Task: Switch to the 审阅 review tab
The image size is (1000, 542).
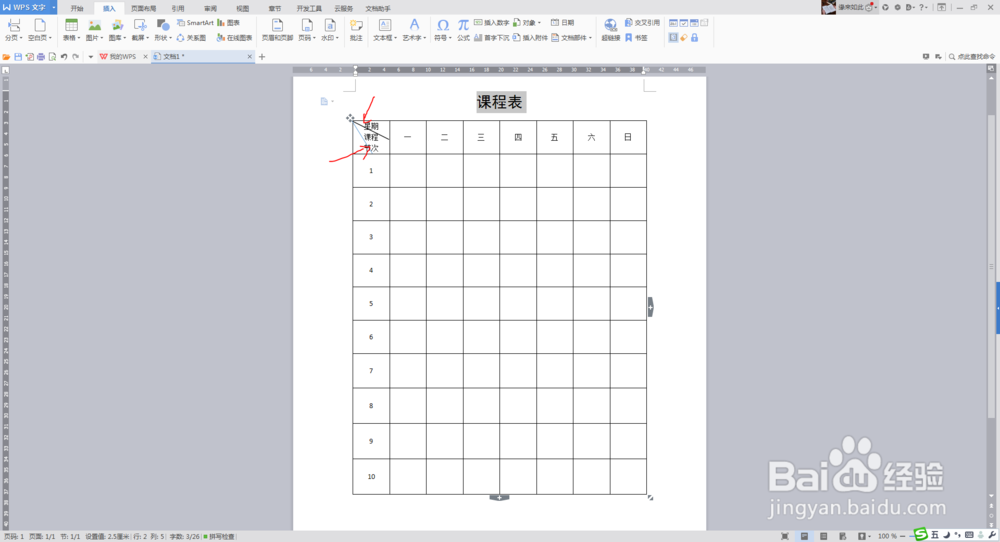Action: [210, 8]
